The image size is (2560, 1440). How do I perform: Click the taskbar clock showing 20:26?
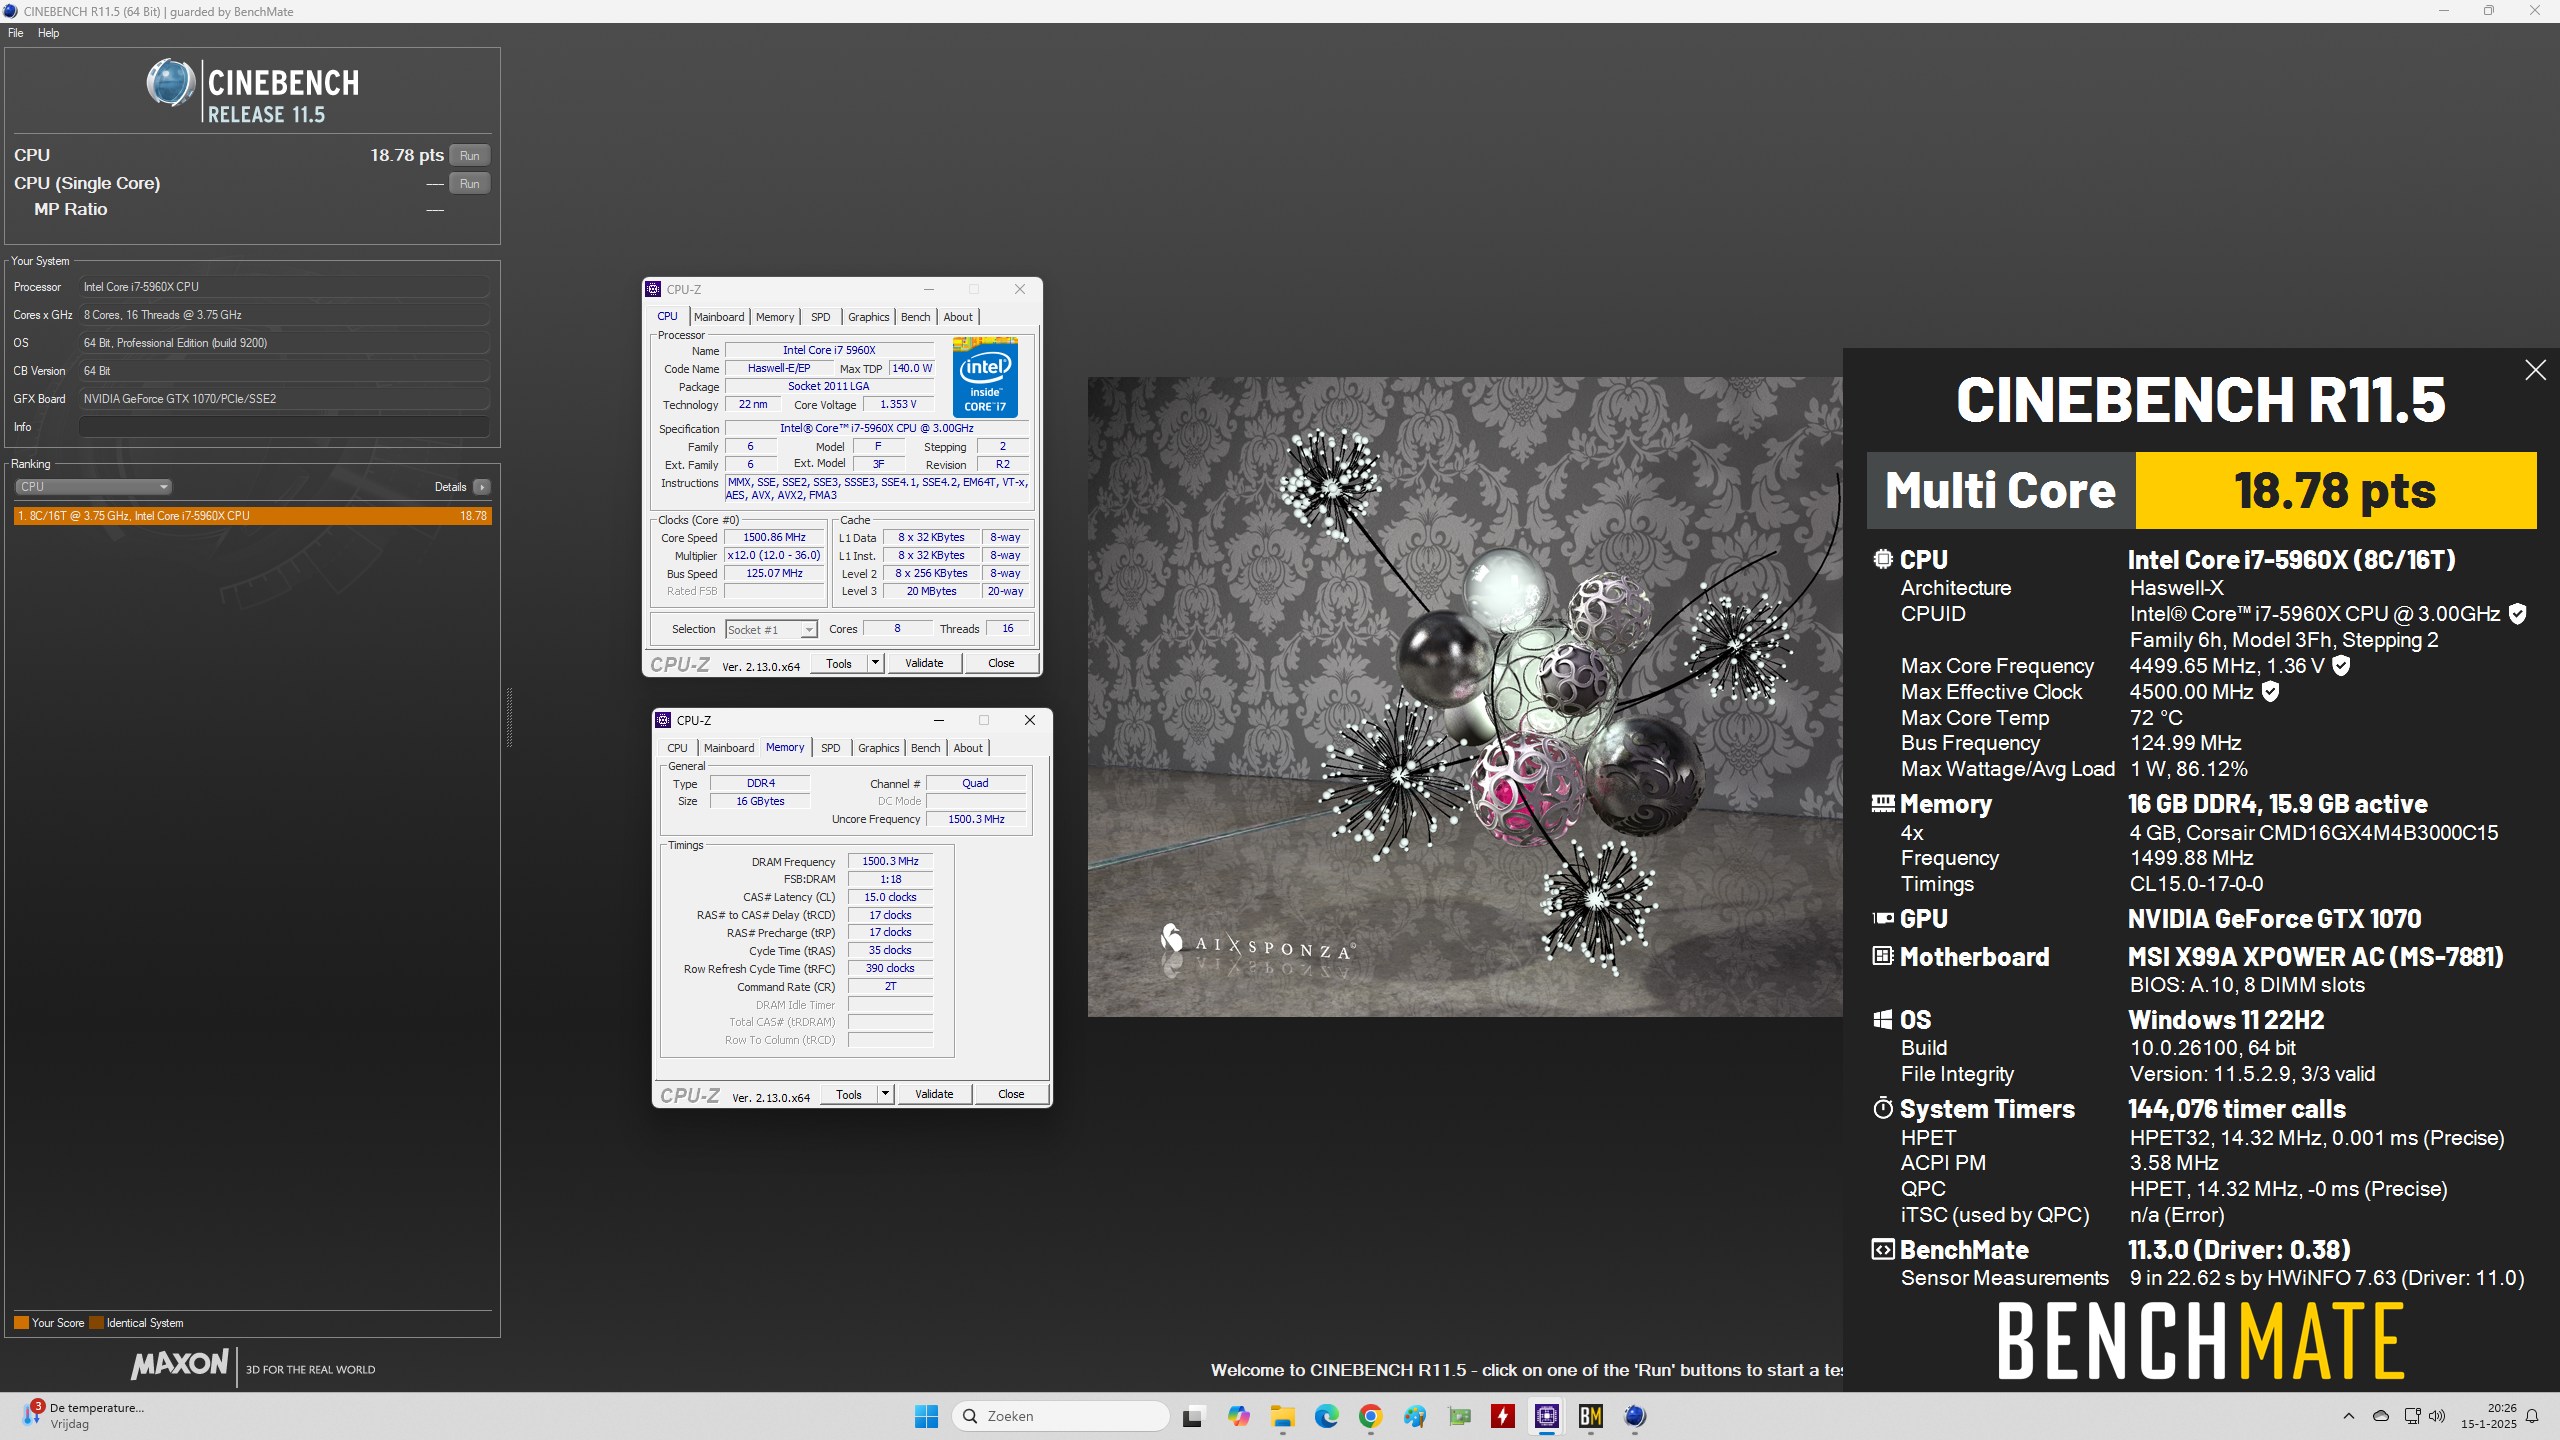(x=2488, y=1416)
